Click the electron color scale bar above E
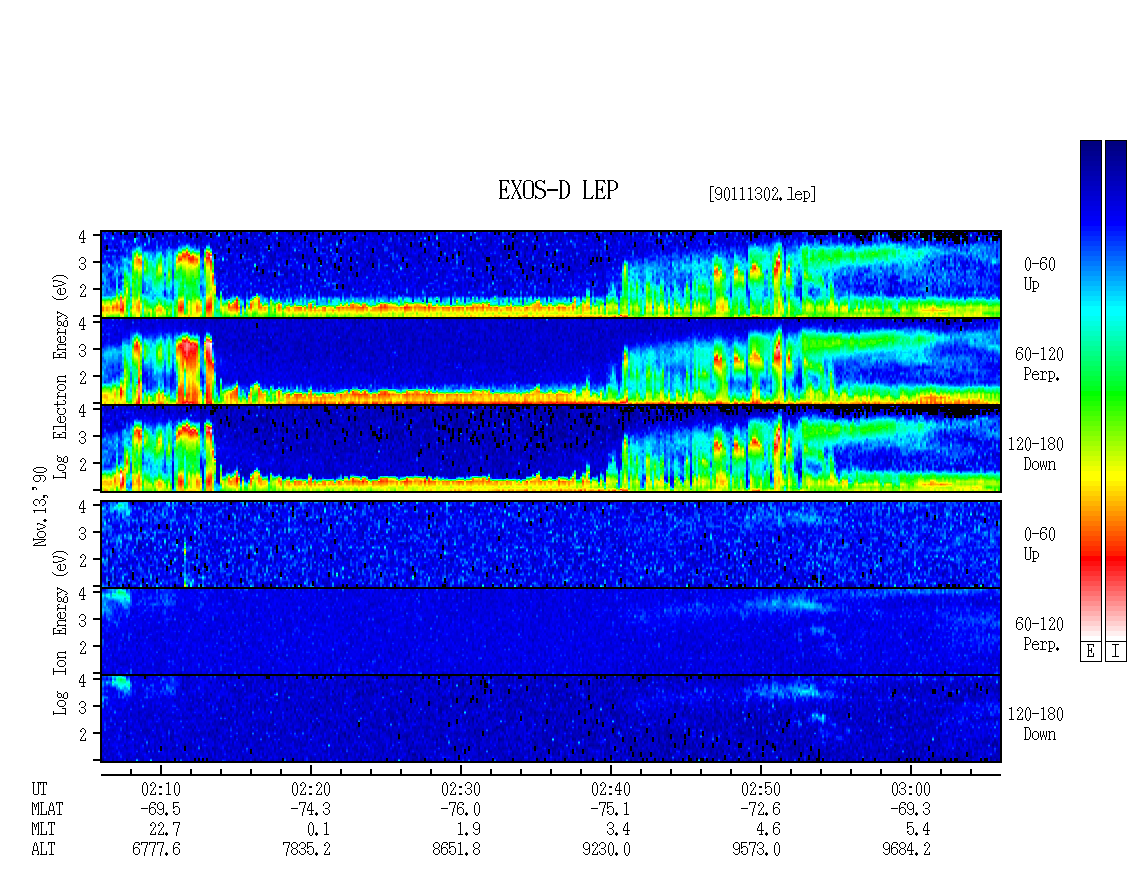This screenshot has height=875, width=1130. pyautogui.click(x=1090, y=390)
